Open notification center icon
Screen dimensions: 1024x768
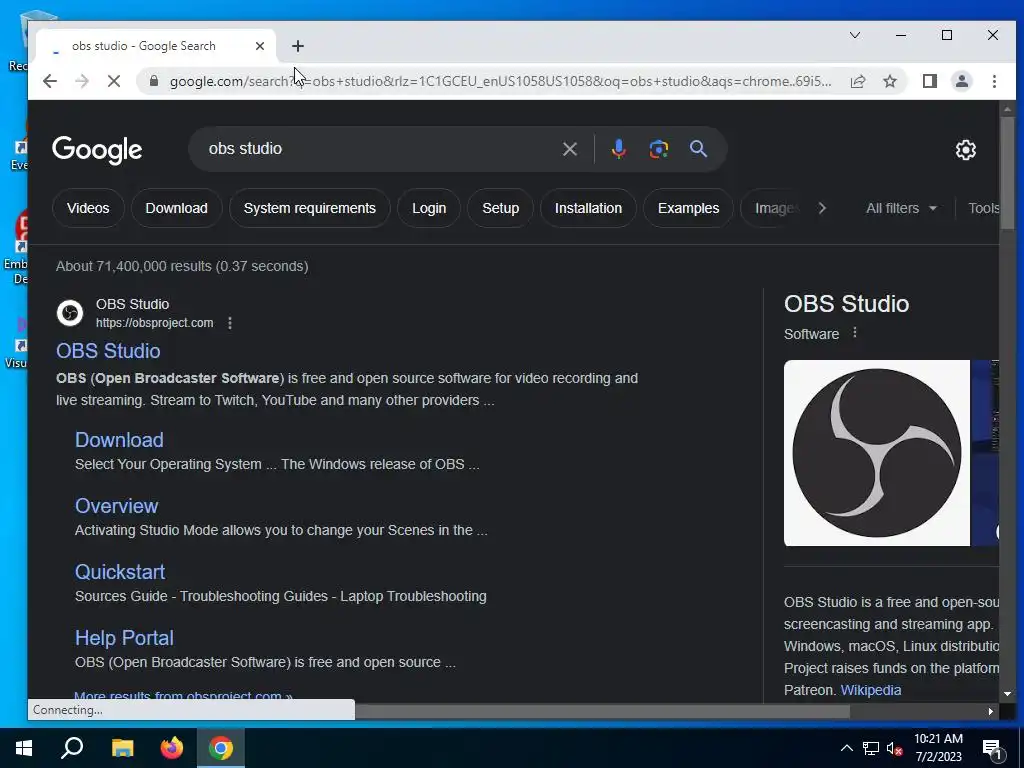993,748
